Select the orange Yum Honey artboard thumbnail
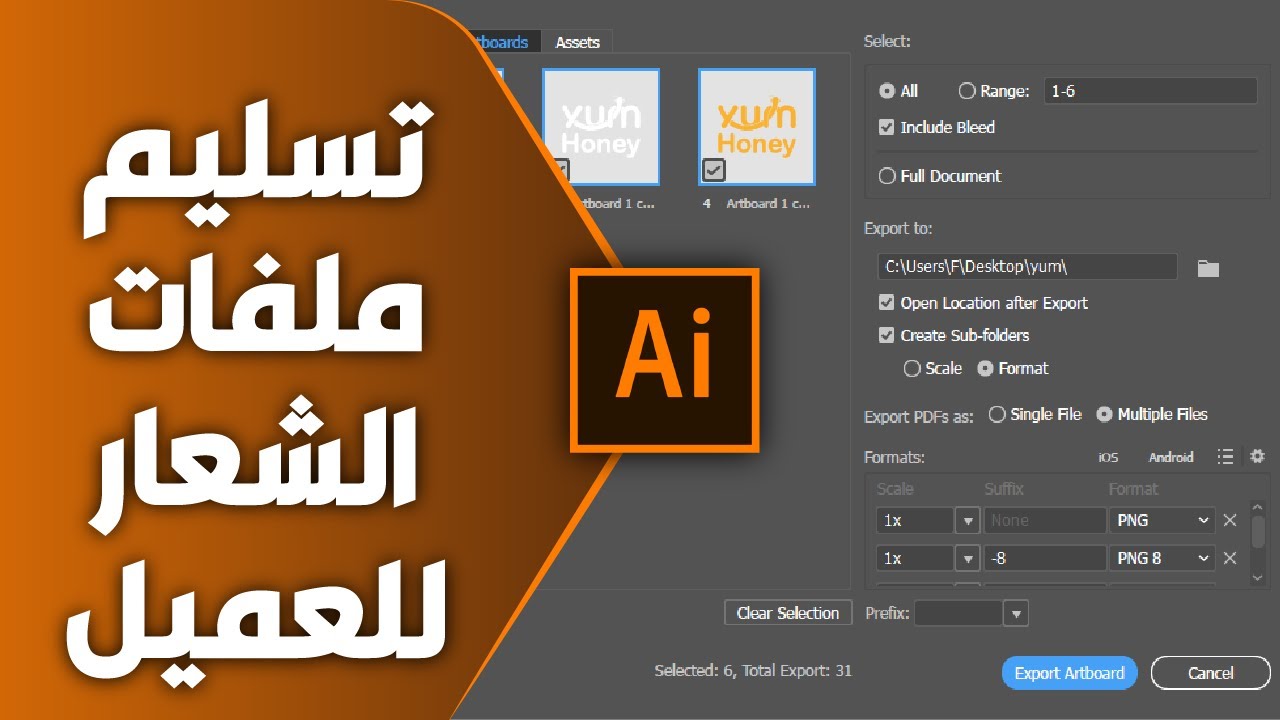Viewport: 1280px width, 720px height. click(757, 127)
